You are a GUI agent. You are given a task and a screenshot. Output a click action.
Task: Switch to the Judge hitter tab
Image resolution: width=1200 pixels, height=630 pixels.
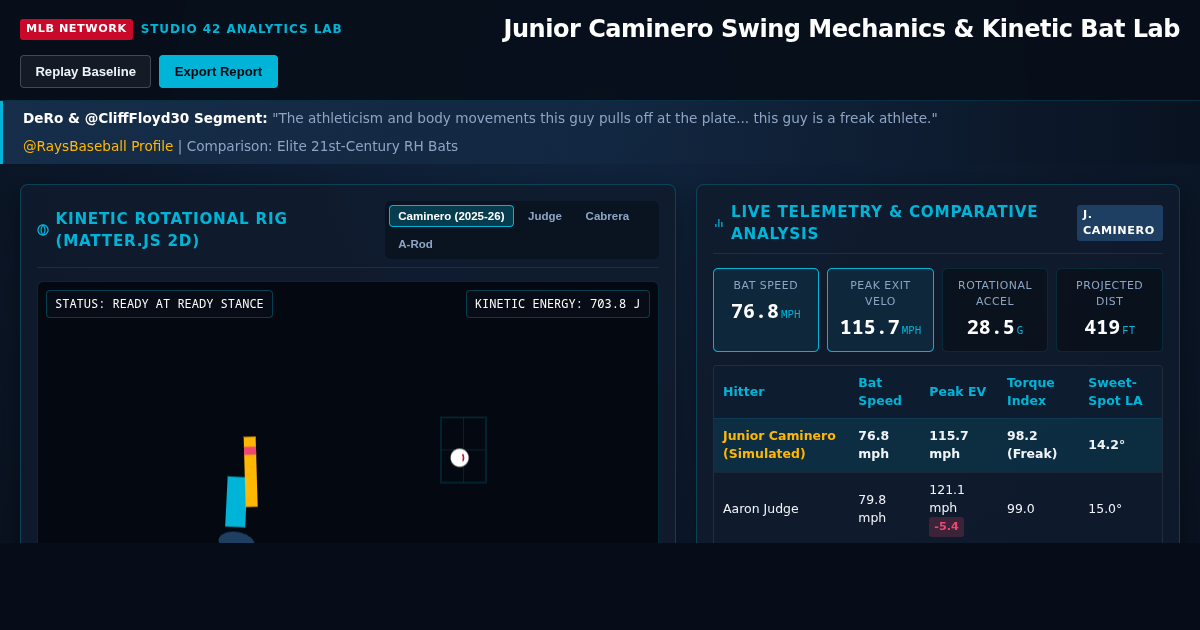point(545,216)
